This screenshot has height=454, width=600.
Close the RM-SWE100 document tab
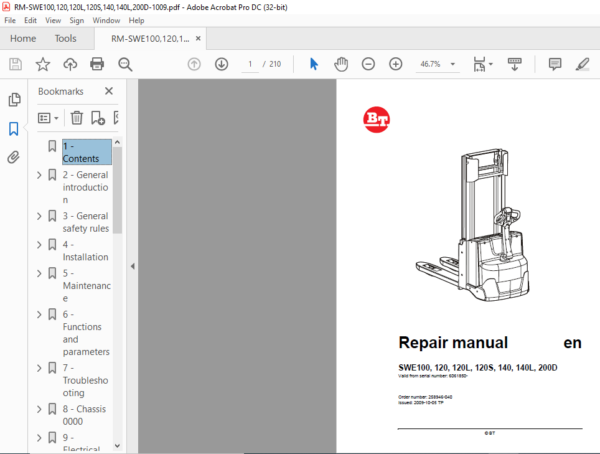[x=198, y=38]
